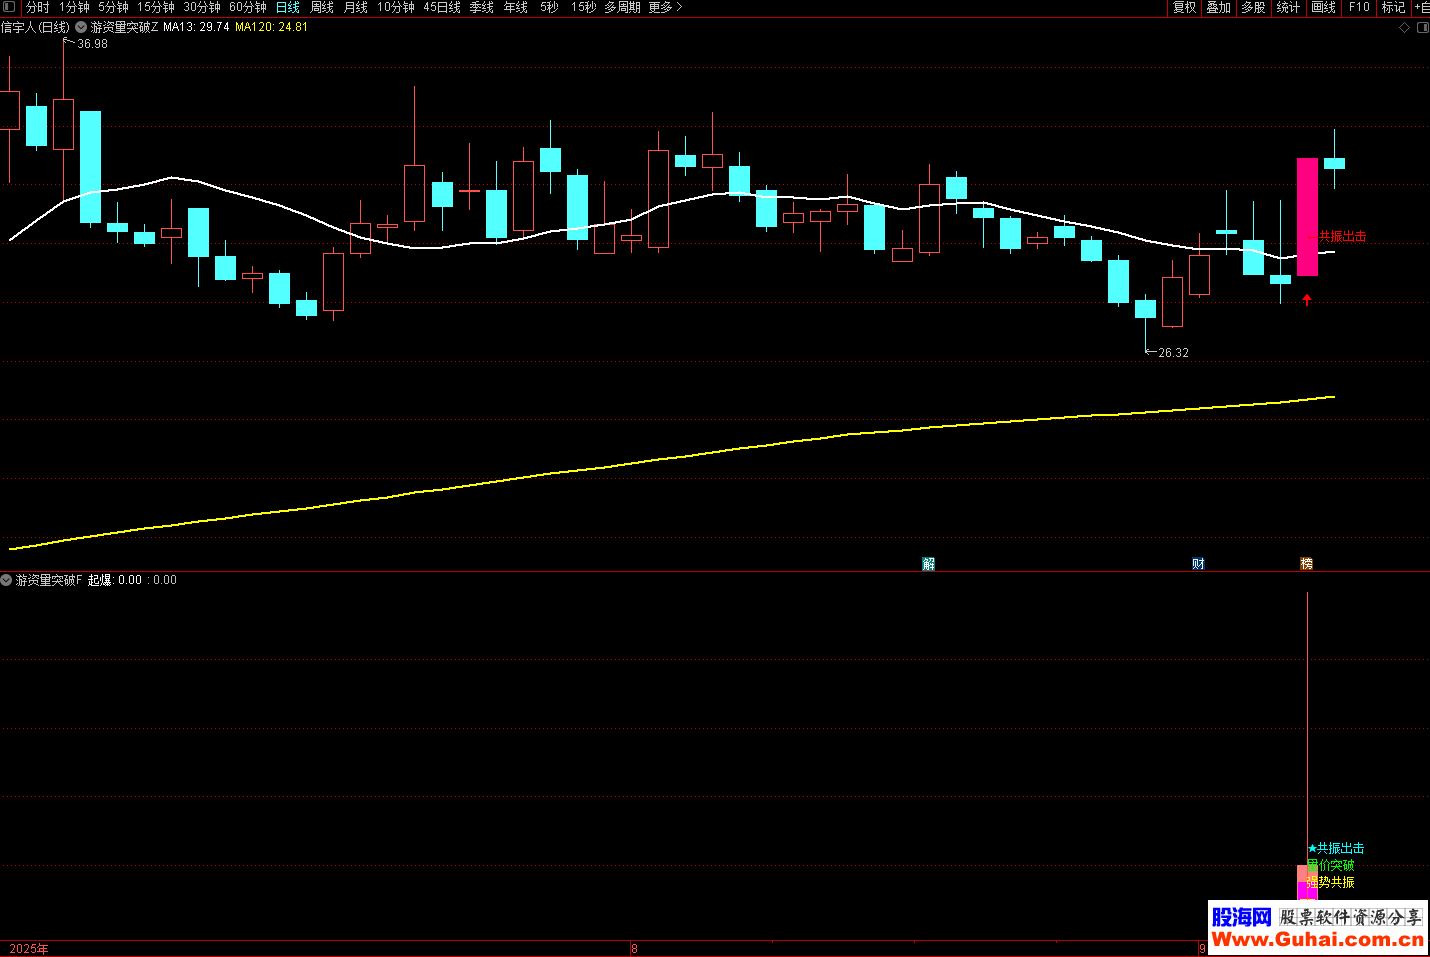
Task: Click the 叠加 overlay button
Action: click(x=1219, y=7)
